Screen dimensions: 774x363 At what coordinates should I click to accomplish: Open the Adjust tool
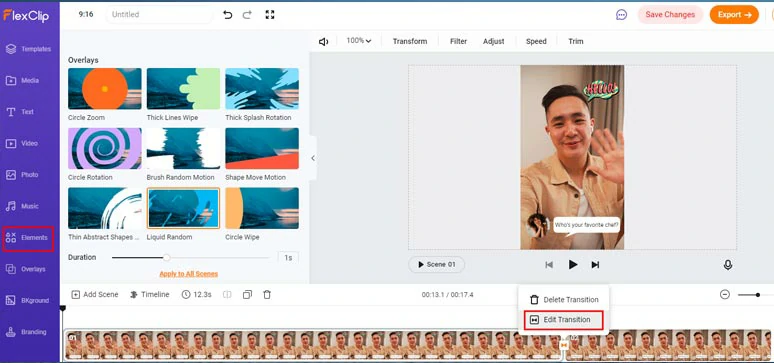[x=494, y=41]
